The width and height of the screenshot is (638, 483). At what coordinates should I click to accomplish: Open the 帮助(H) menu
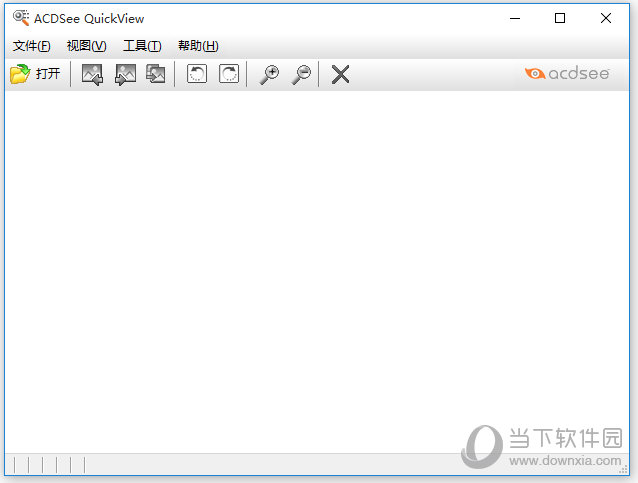point(198,46)
